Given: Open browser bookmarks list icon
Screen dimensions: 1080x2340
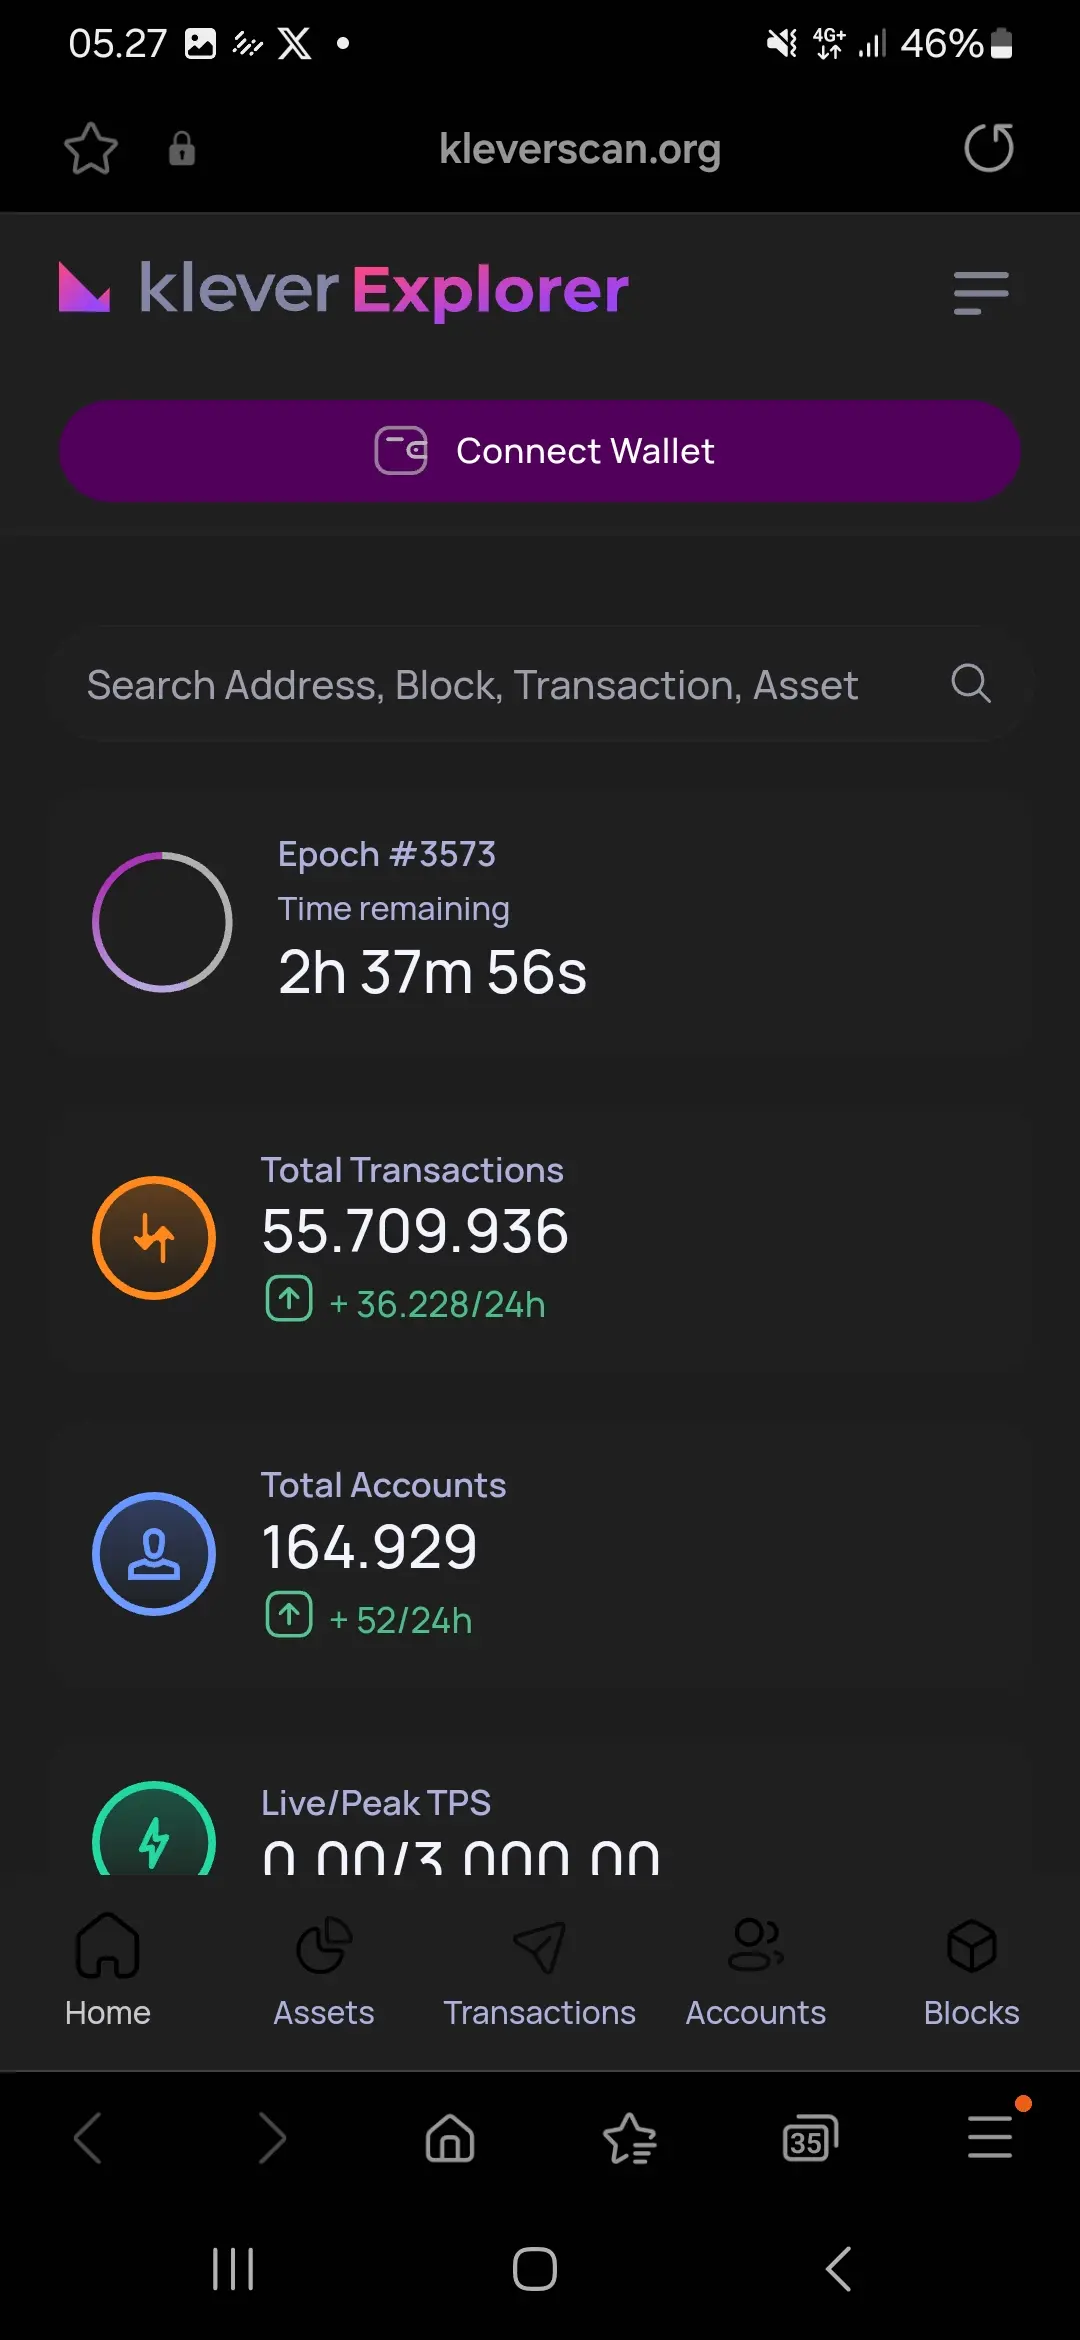Looking at the screenshot, I should [x=630, y=2139].
